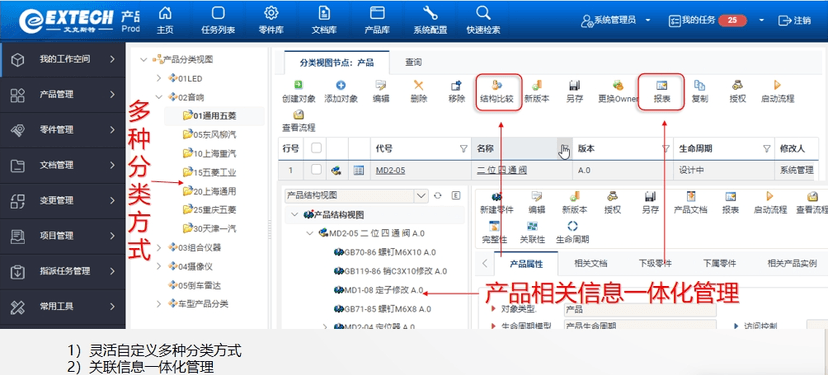Open 指派任务管理 in the left sidebar

tap(63, 271)
